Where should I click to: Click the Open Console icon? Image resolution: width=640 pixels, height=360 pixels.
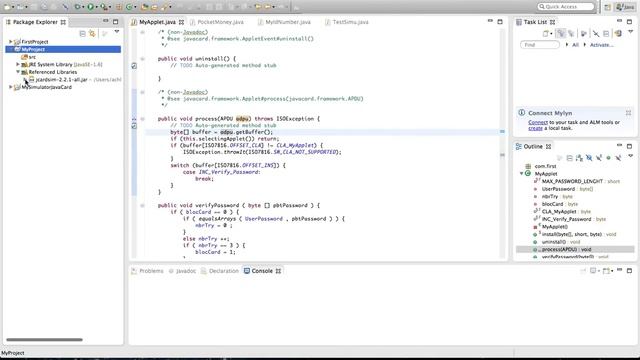pyautogui.click(x=606, y=271)
